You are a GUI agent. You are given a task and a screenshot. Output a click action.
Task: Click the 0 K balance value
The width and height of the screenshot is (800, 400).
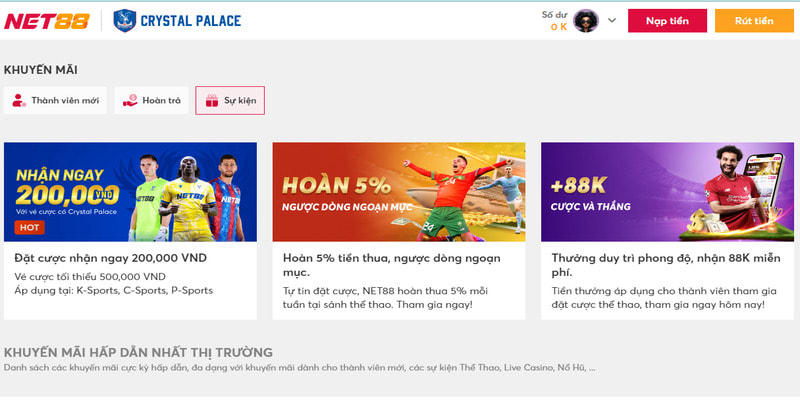pyautogui.click(x=559, y=27)
